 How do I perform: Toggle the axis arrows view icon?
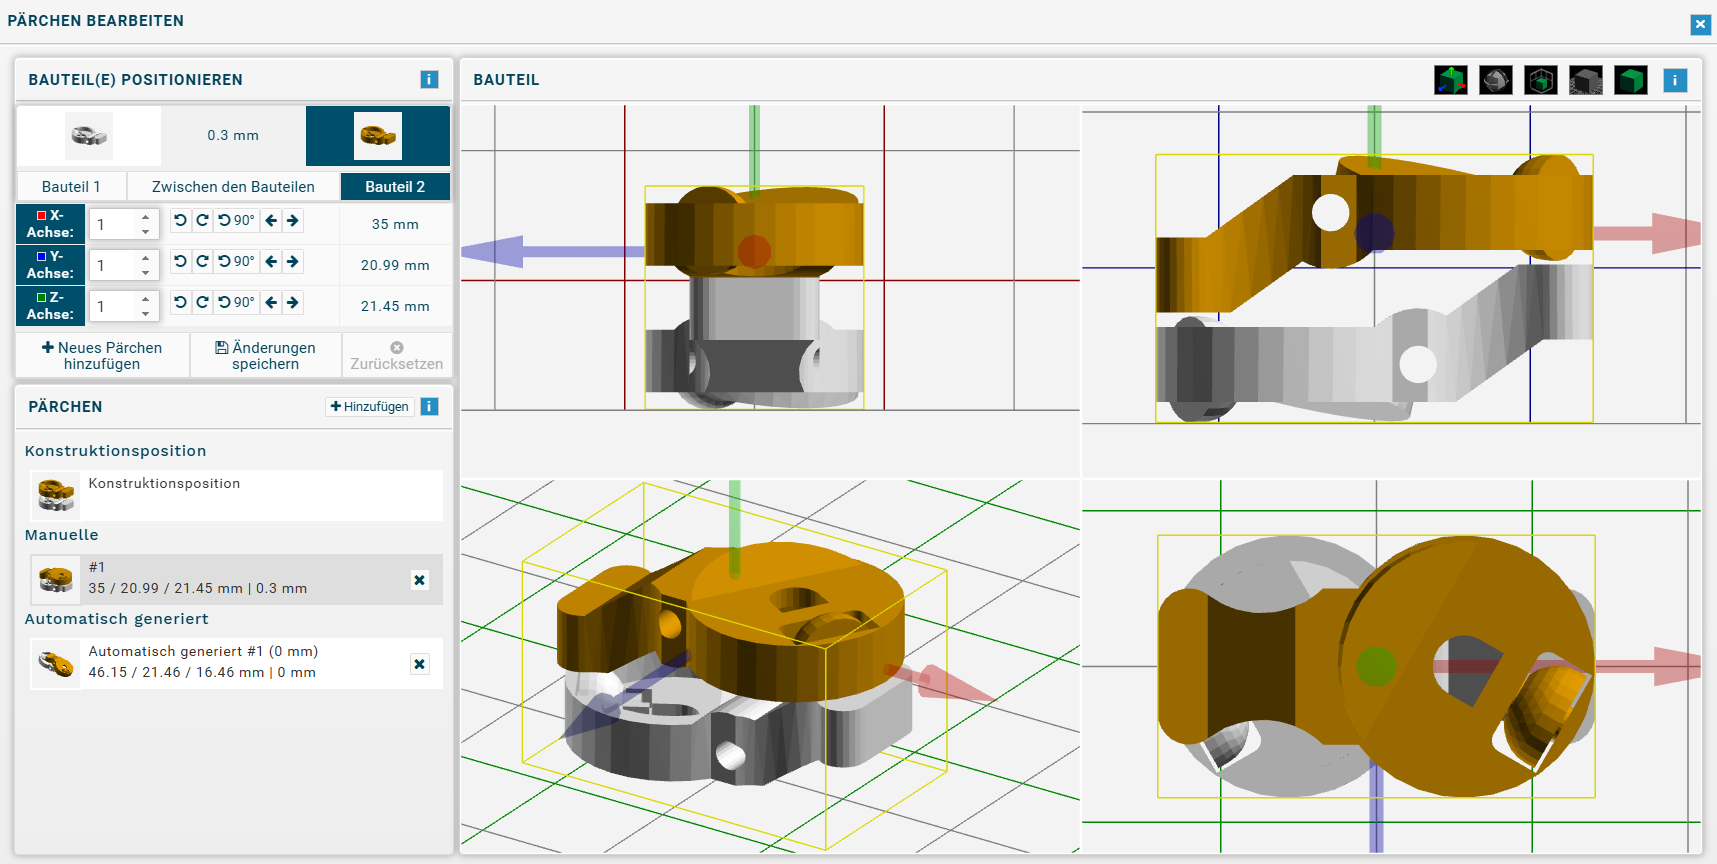click(x=1450, y=80)
